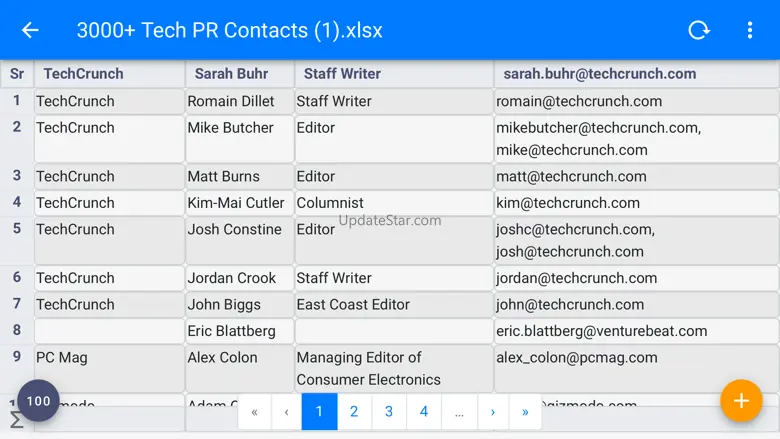Viewport: 780px width, 439px height.
Task: Select the John Biggs cell
Action: coord(240,304)
